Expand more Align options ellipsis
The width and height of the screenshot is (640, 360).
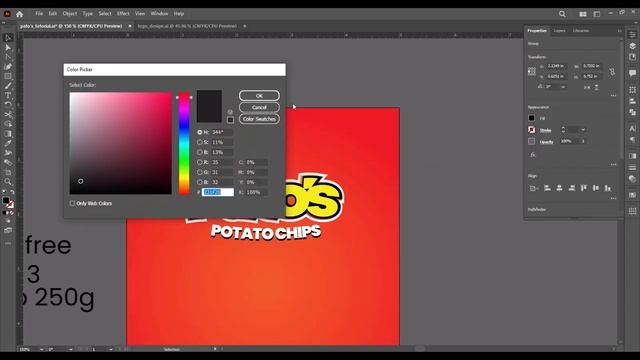point(613,198)
